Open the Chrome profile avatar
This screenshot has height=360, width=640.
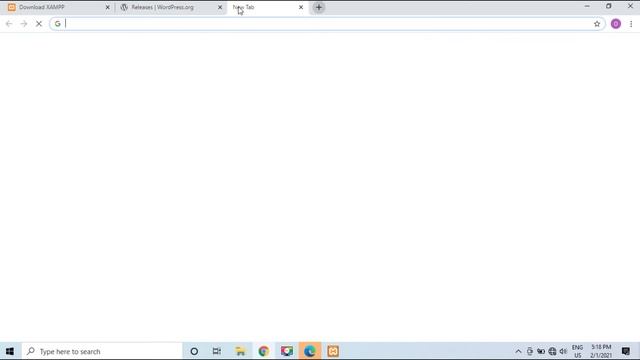click(616, 24)
